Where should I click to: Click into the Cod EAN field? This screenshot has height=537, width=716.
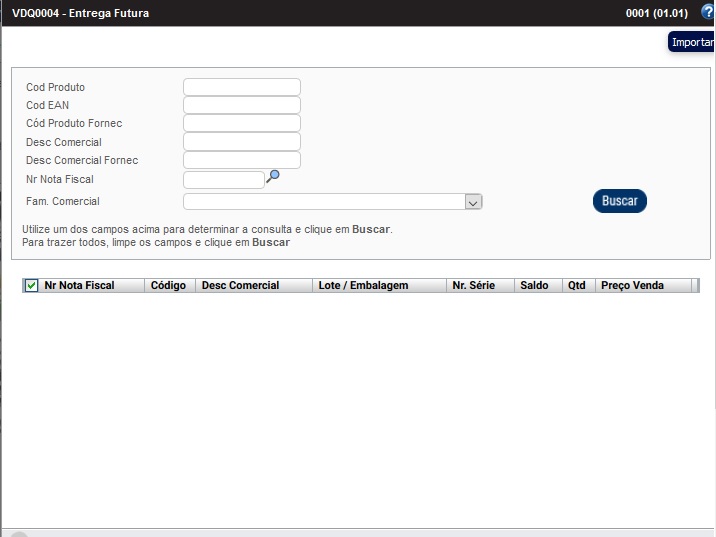coord(241,105)
